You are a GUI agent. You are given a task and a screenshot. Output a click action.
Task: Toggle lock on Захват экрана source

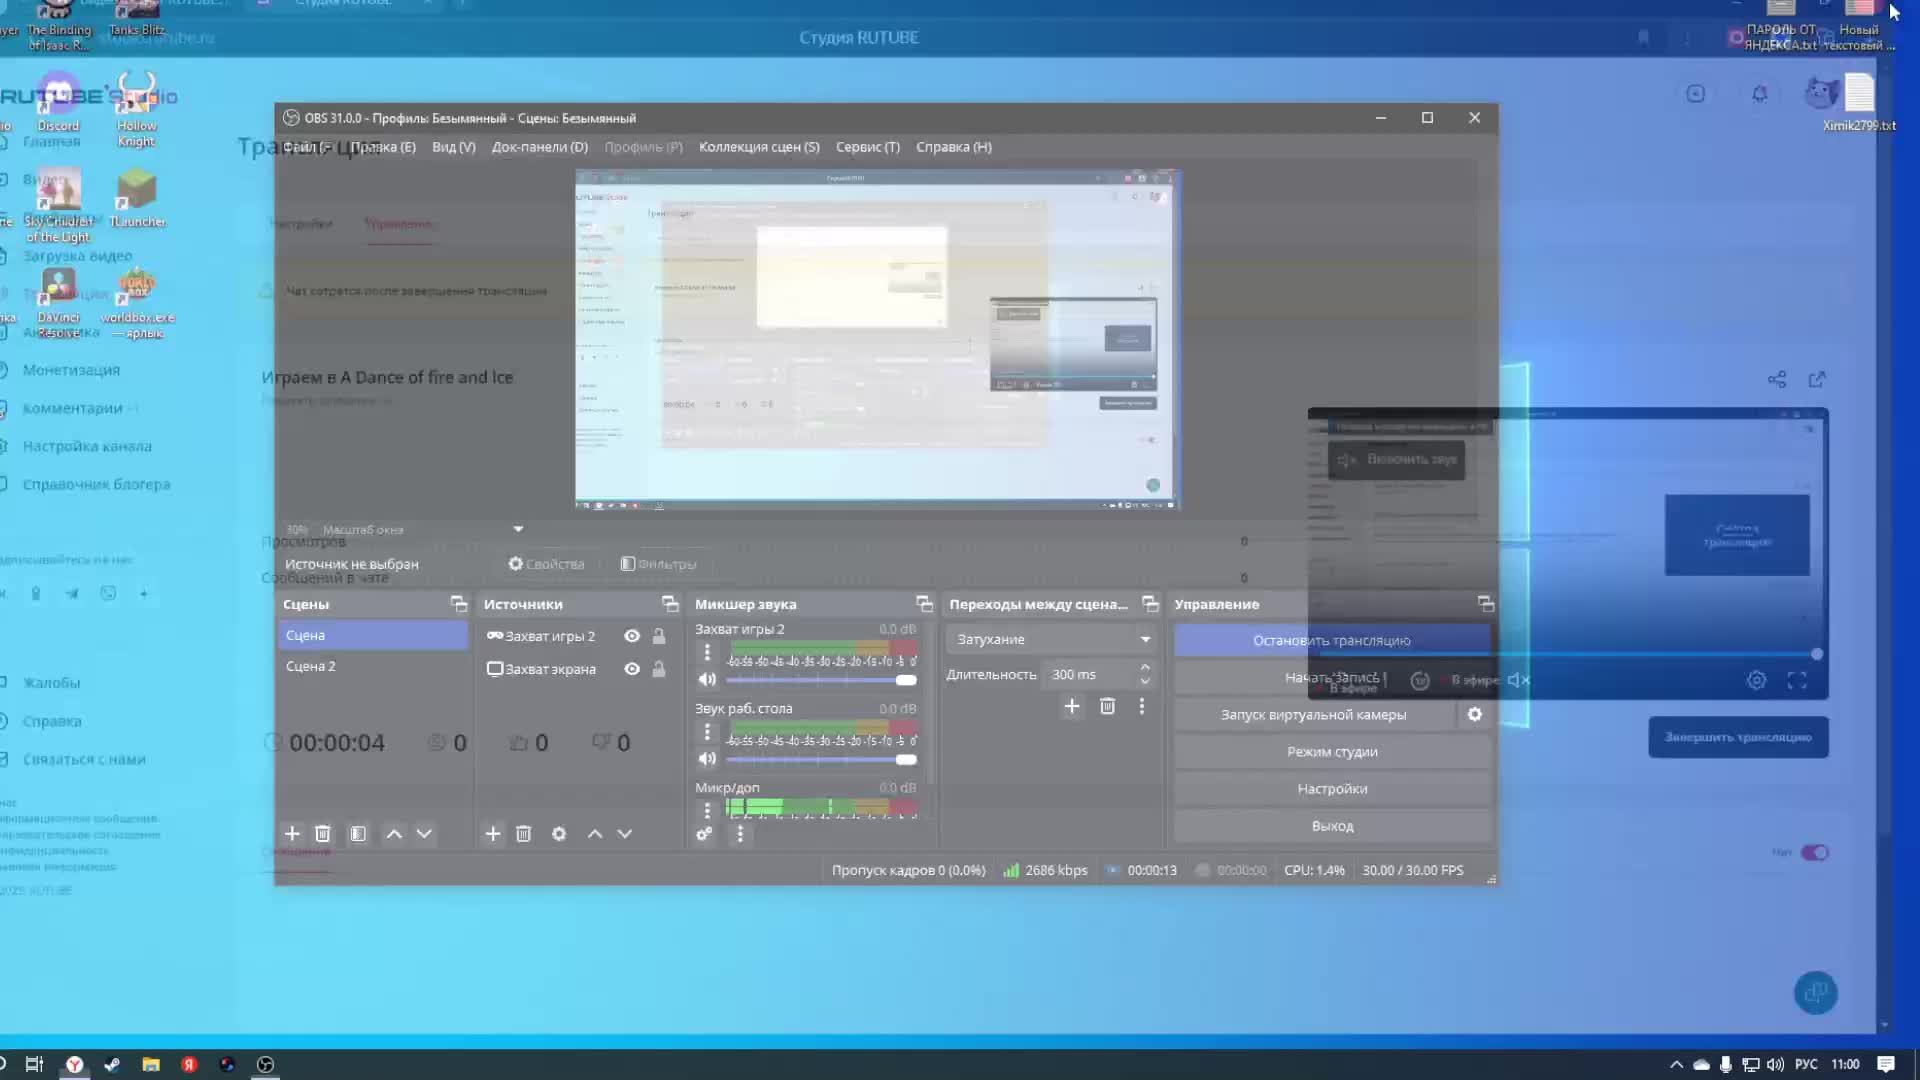coord(659,669)
